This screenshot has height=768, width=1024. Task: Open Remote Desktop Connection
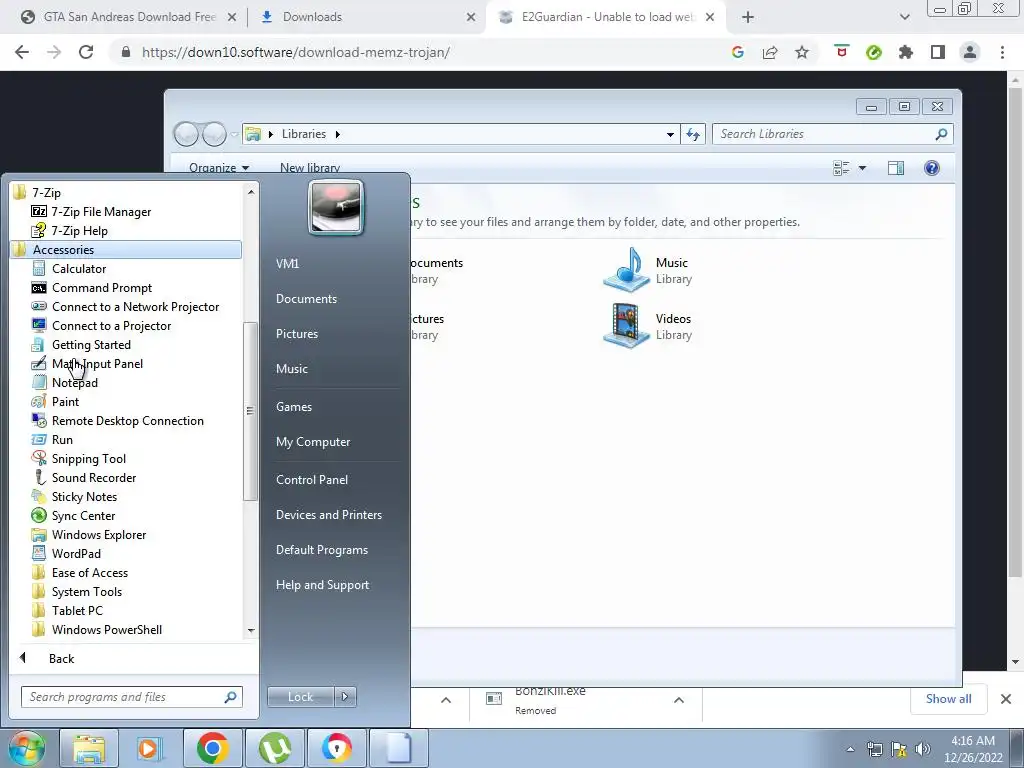point(118,421)
